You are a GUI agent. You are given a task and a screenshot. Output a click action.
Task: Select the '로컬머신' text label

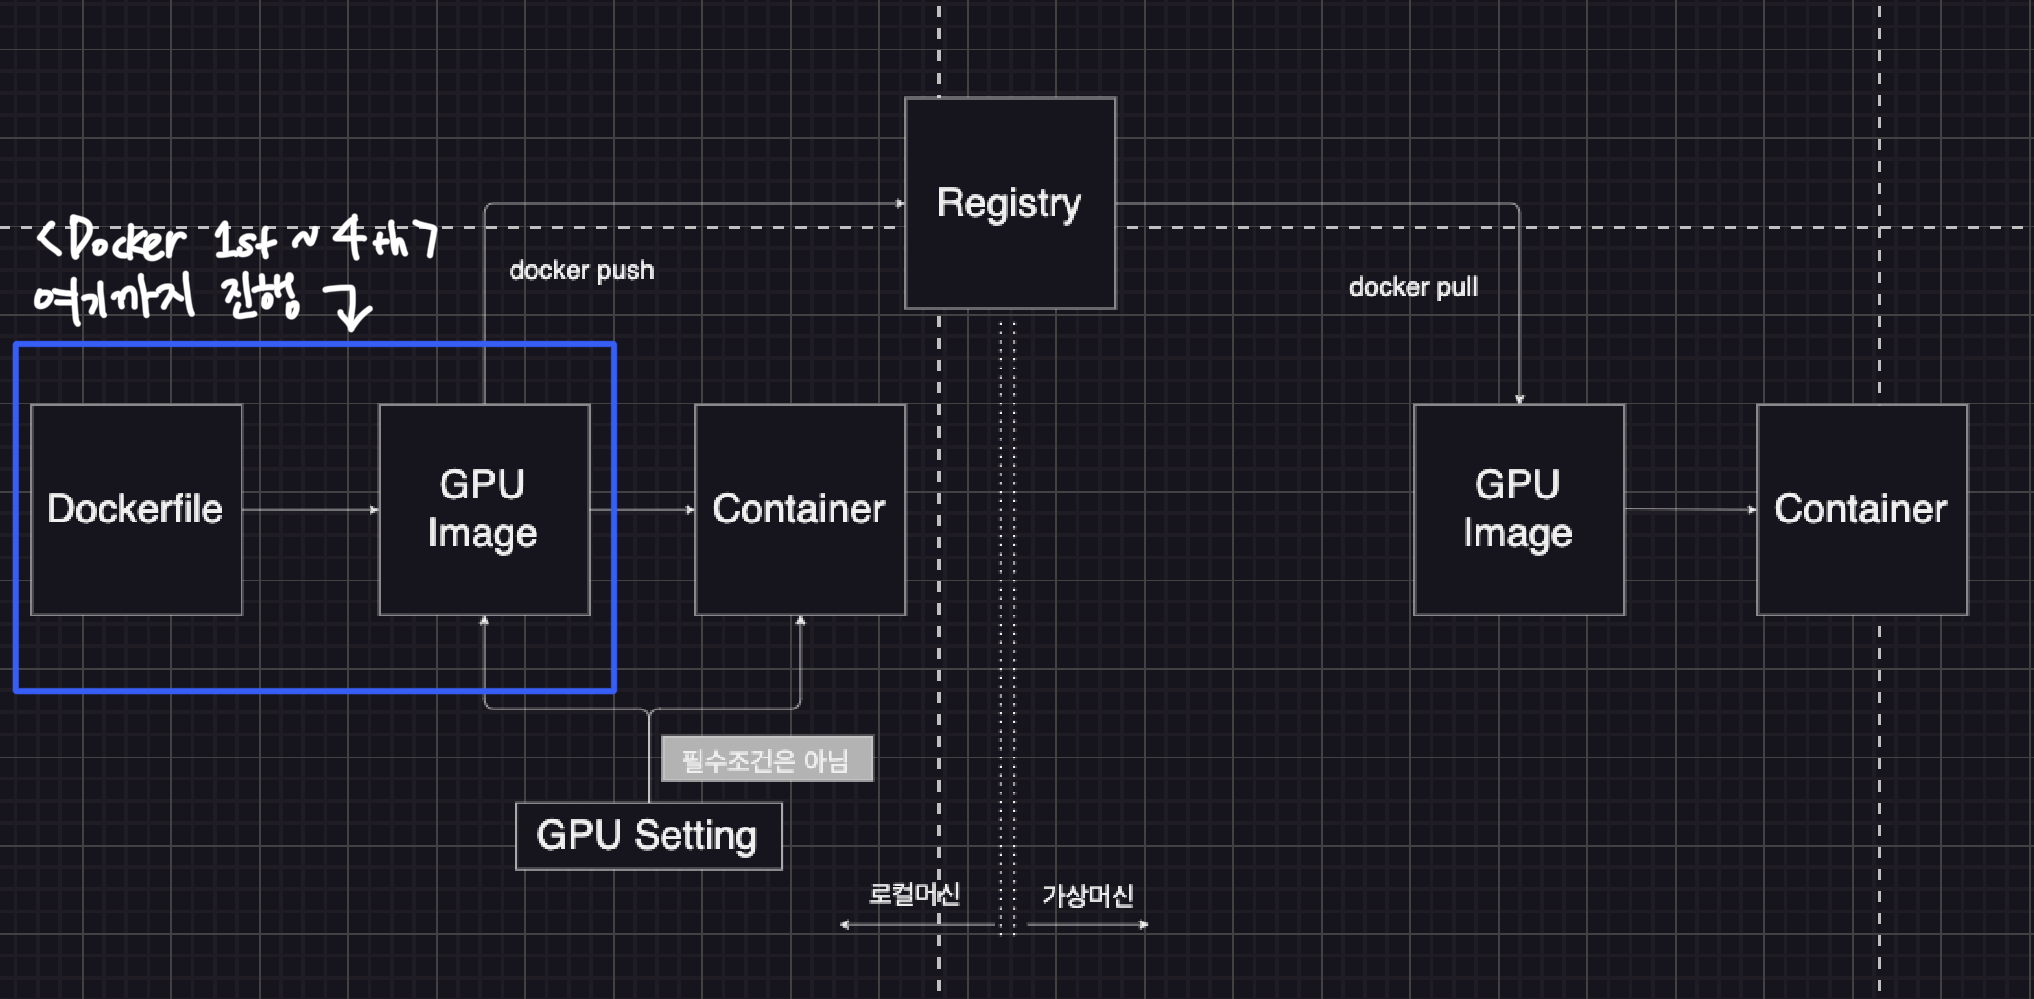[x=914, y=893]
